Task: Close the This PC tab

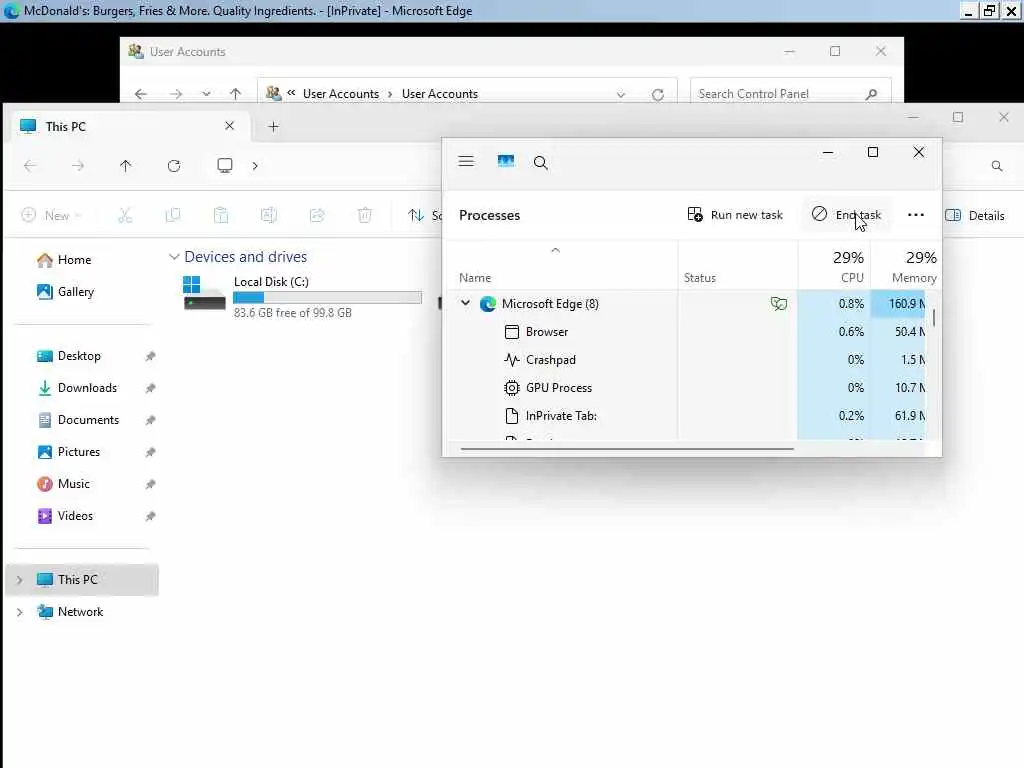Action: (229, 125)
